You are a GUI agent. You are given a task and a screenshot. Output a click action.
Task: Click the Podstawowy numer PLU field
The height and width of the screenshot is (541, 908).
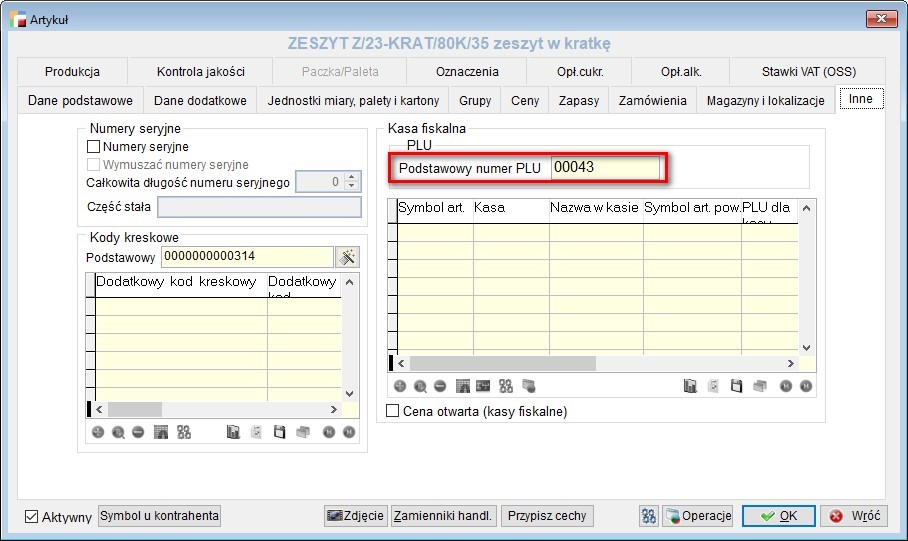coord(605,167)
